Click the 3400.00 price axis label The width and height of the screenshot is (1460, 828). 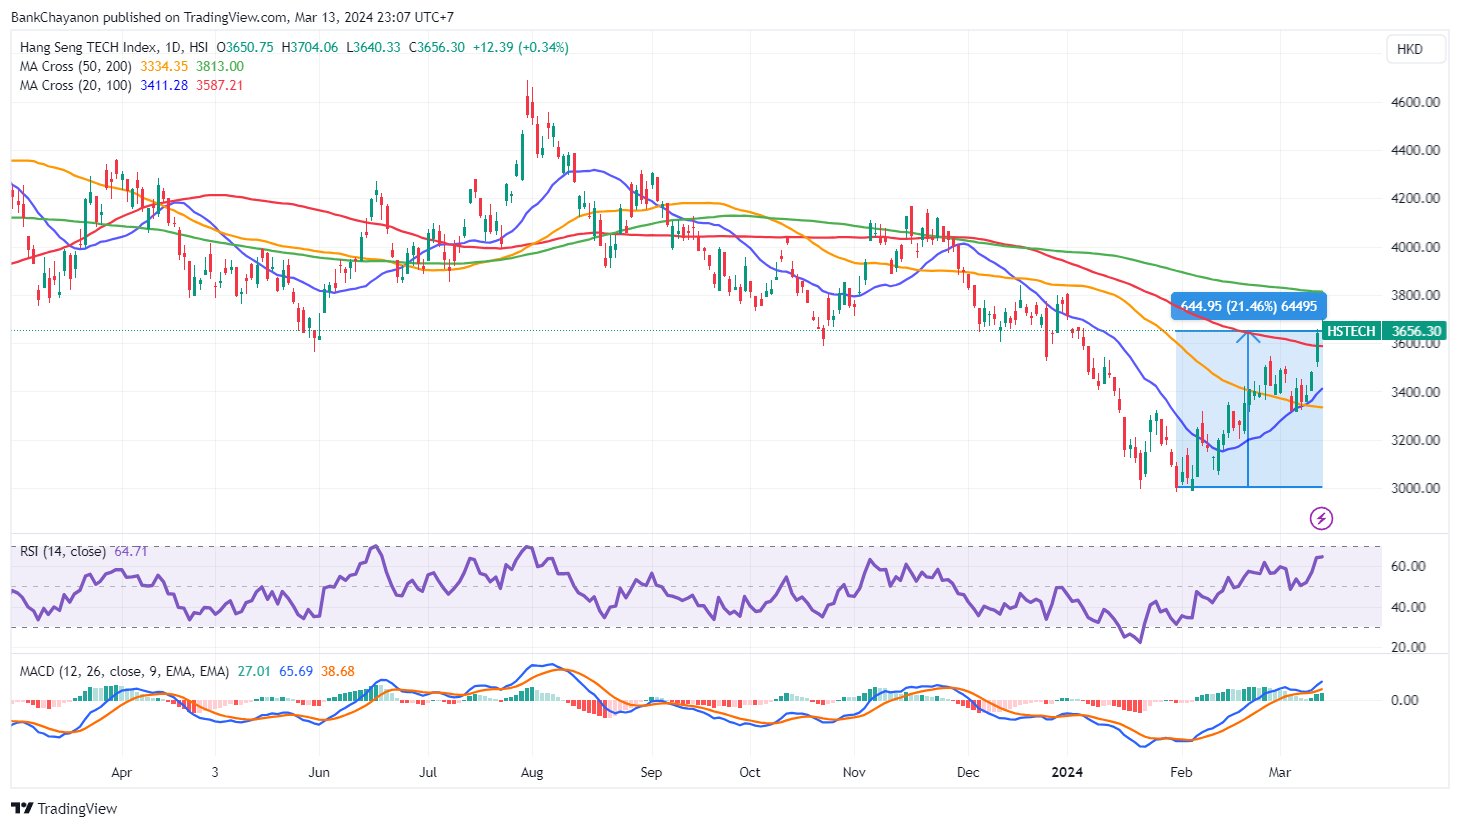(1416, 392)
